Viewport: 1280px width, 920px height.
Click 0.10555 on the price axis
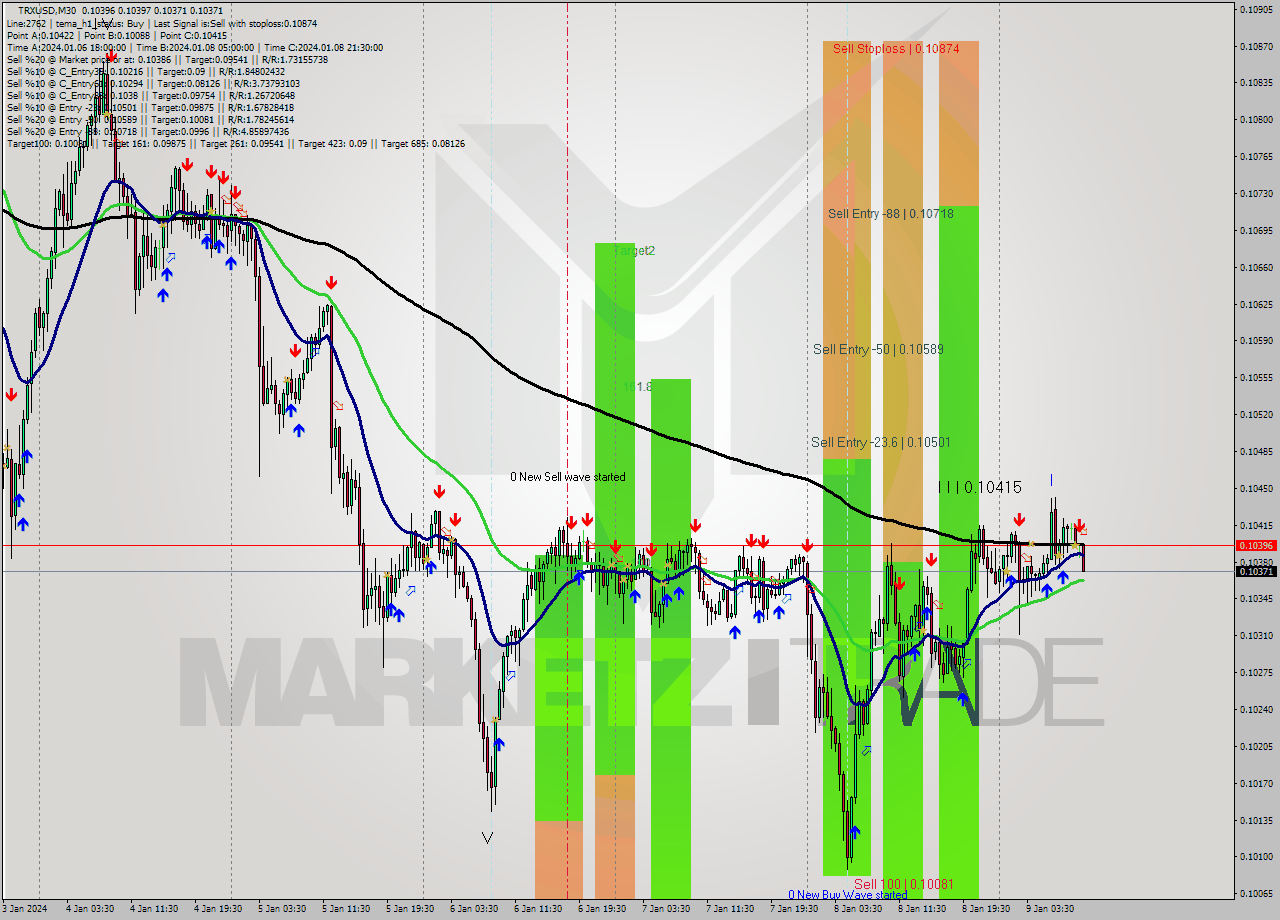point(1256,377)
